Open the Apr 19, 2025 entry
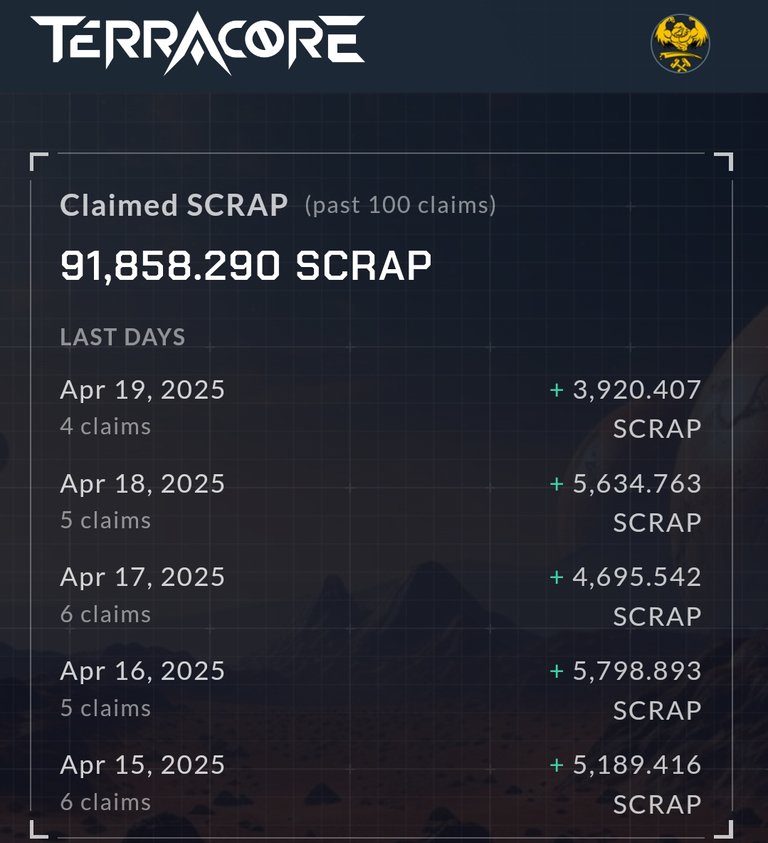The height and width of the screenshot is (843, 768). [381, 408]
